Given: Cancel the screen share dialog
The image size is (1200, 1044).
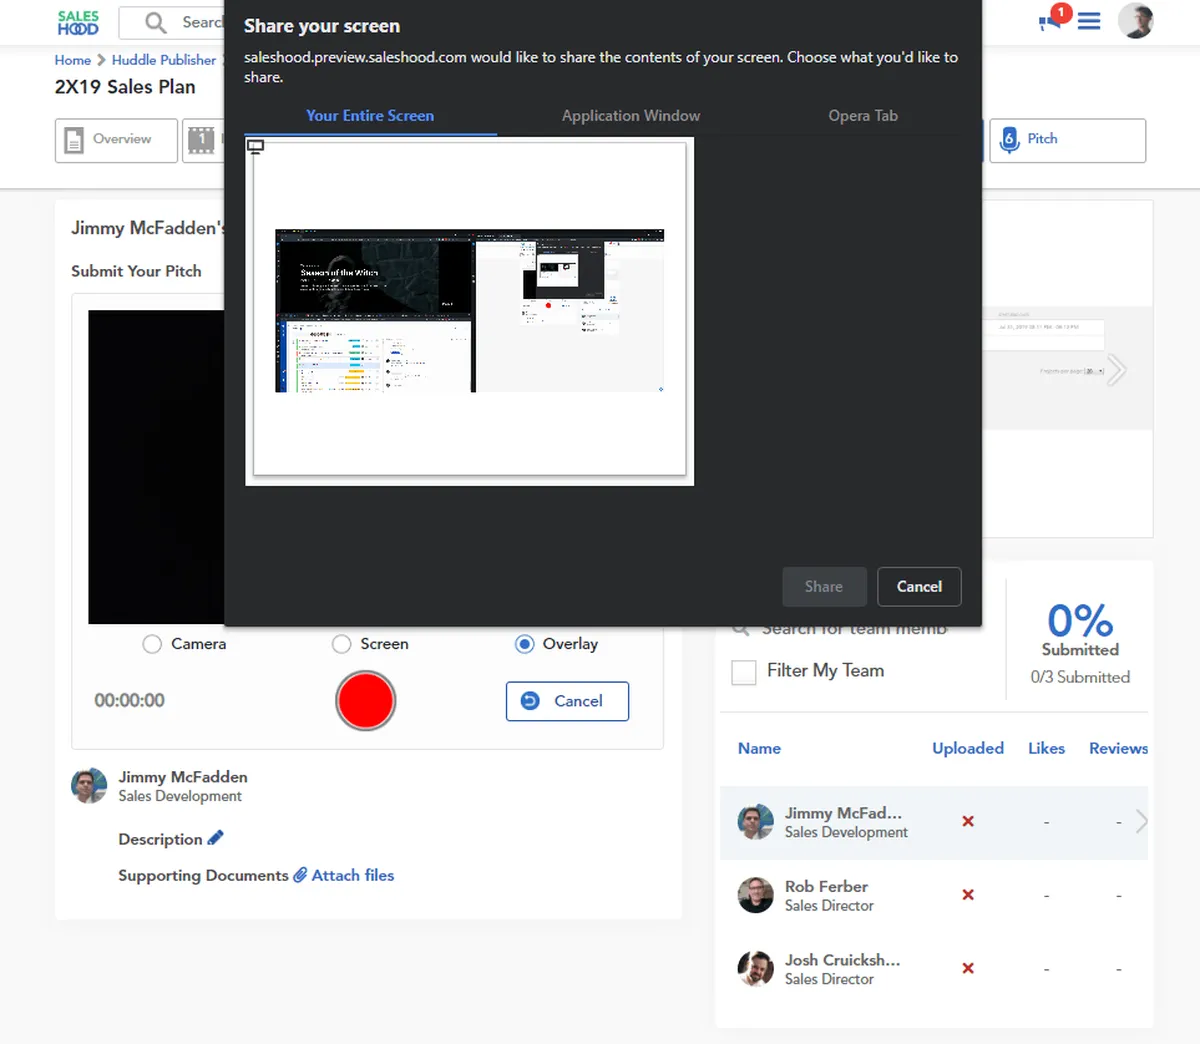Looking at the screenshot, I should tap(918, 587).
